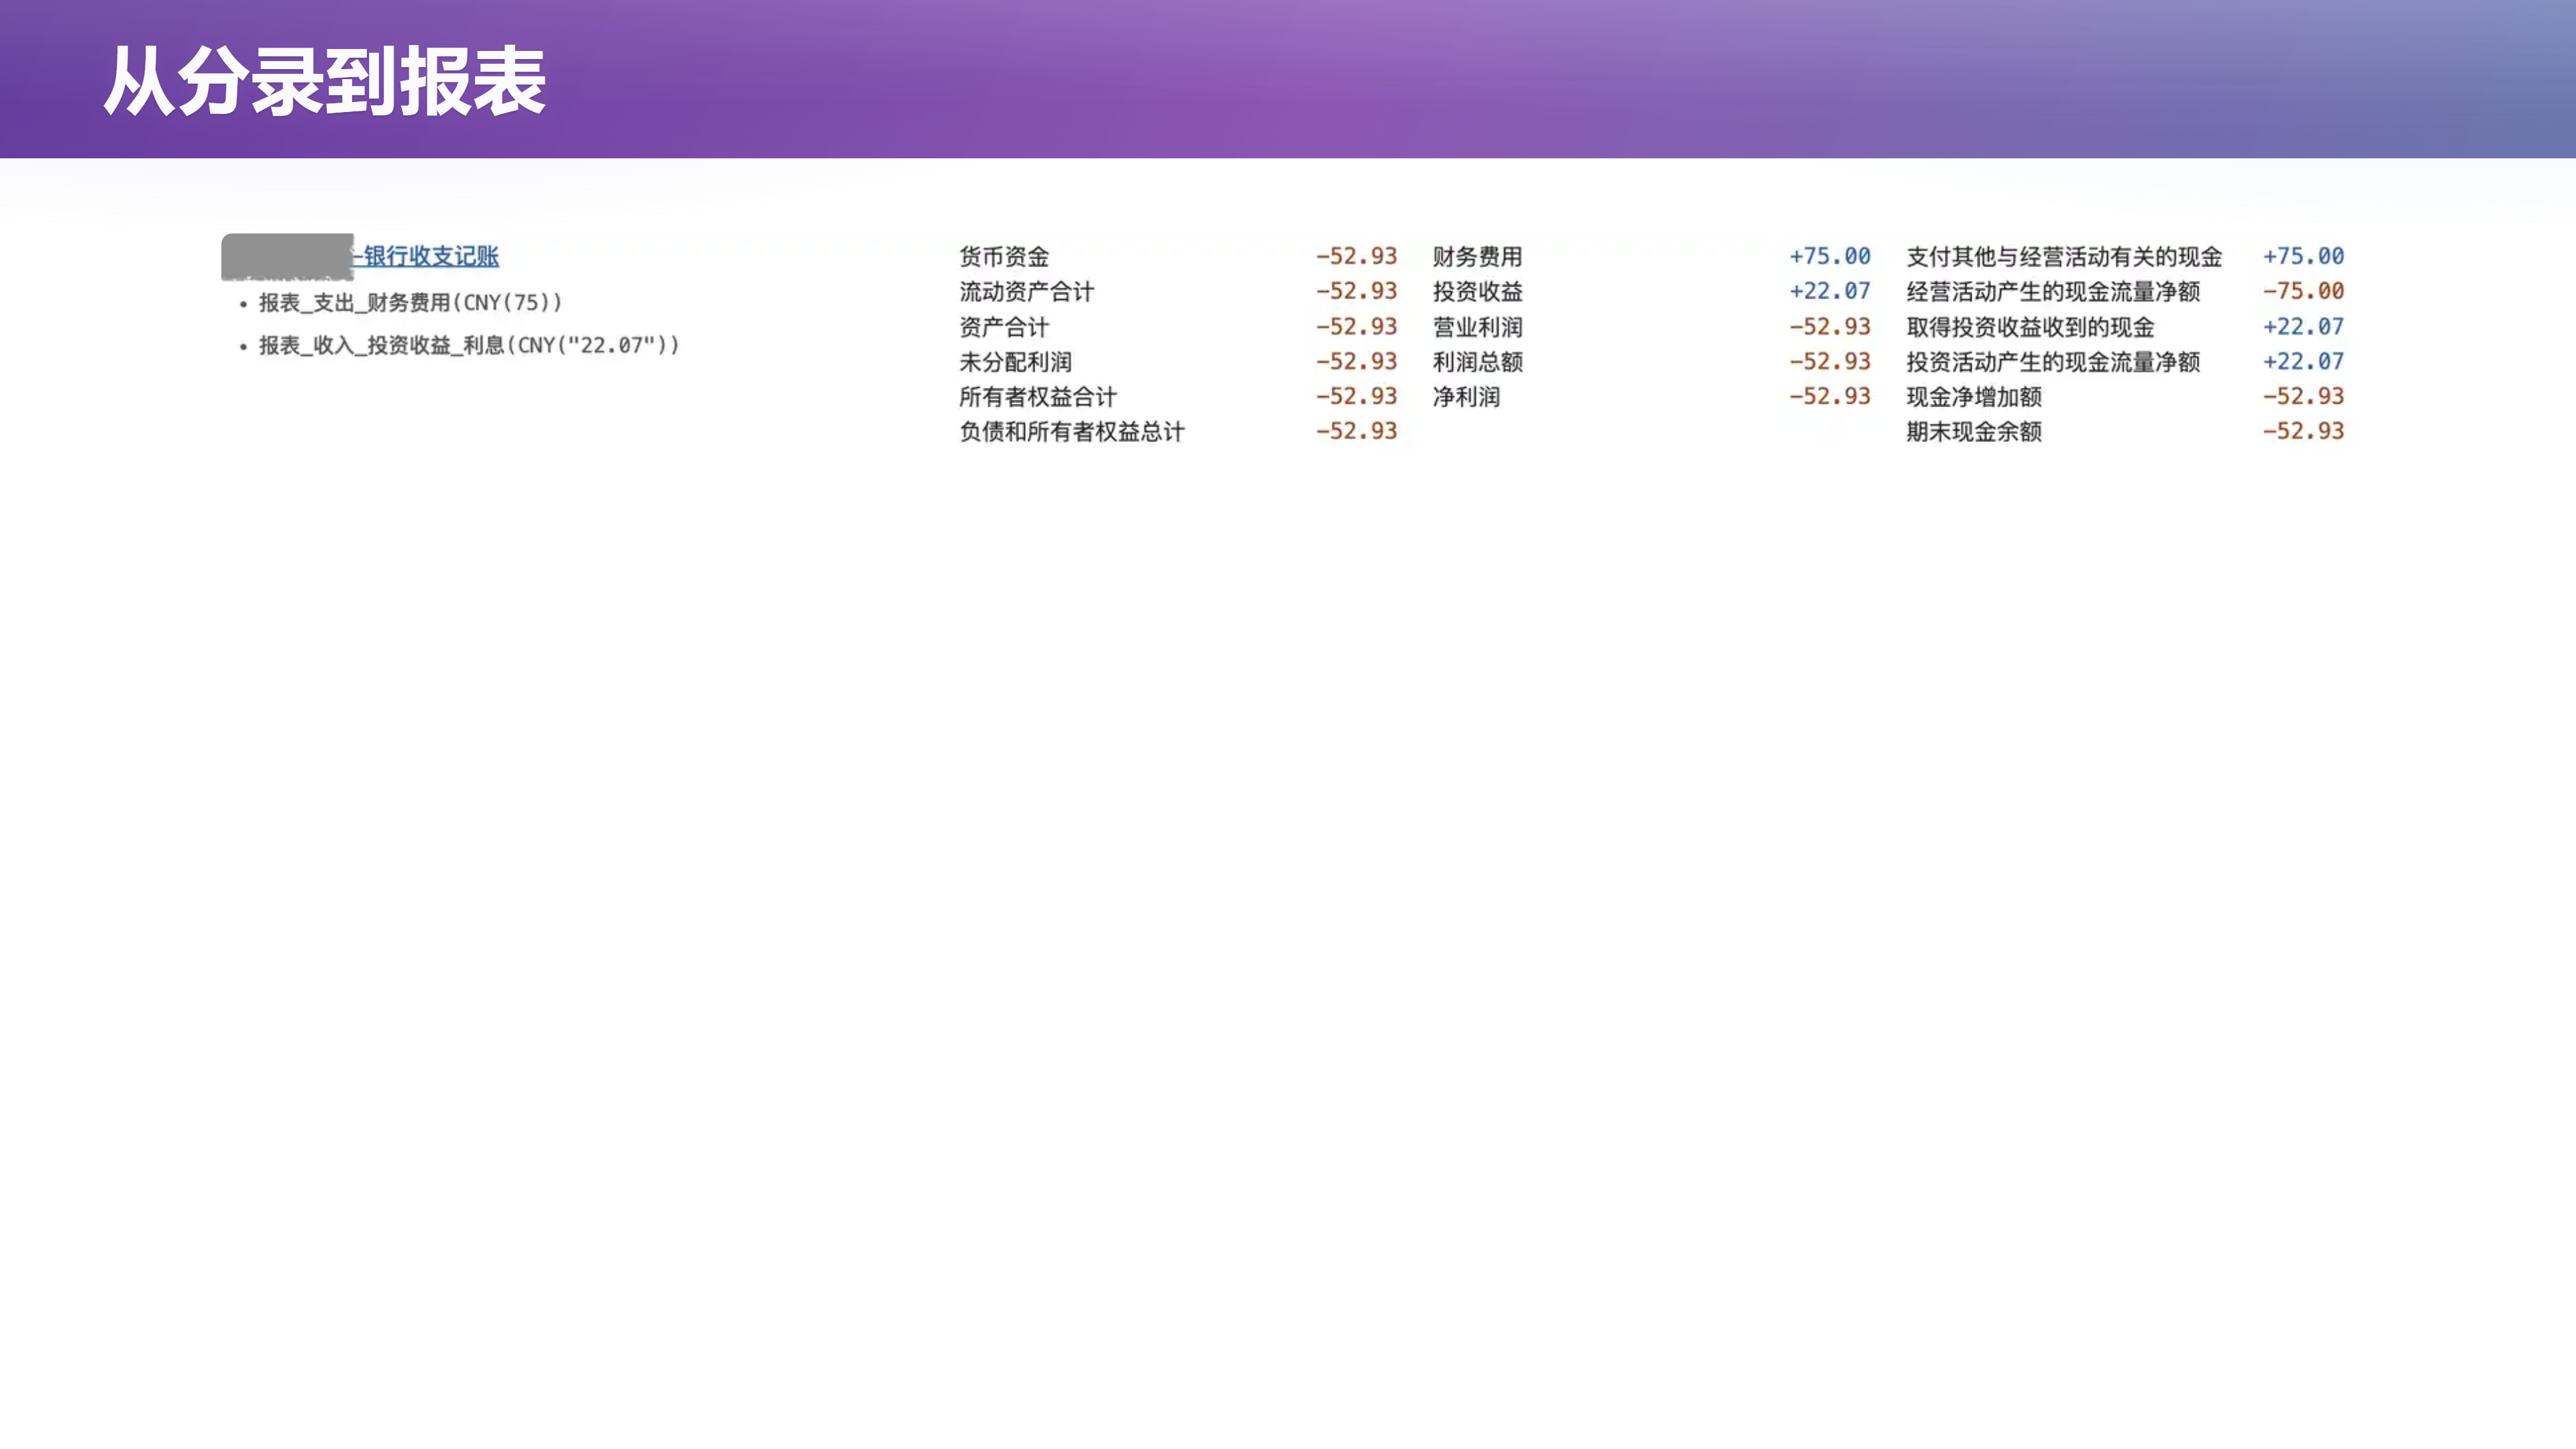Click 支付其他与经营活动有关的现金 label
This screenshot has height=1449, width=2576.
[x=2064, y=257]
